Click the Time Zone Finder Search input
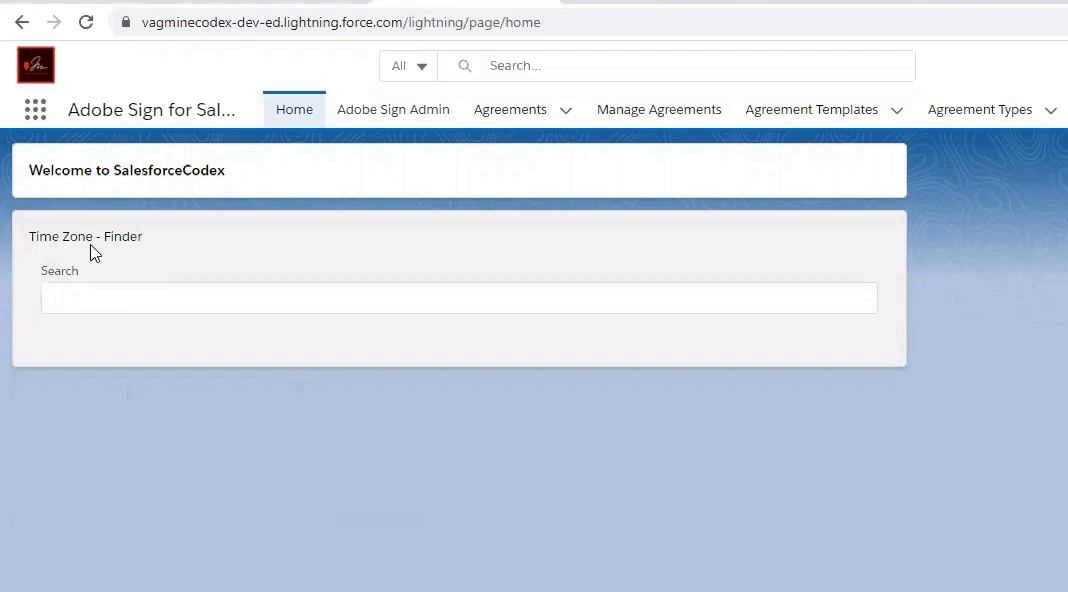1068x592 pixels. pyautogui.click(x=459, y=298)
